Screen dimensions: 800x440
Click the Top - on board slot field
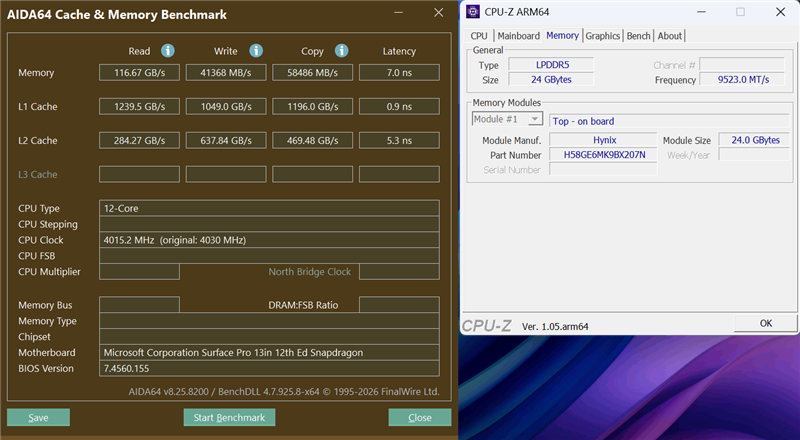click(669, 121)
